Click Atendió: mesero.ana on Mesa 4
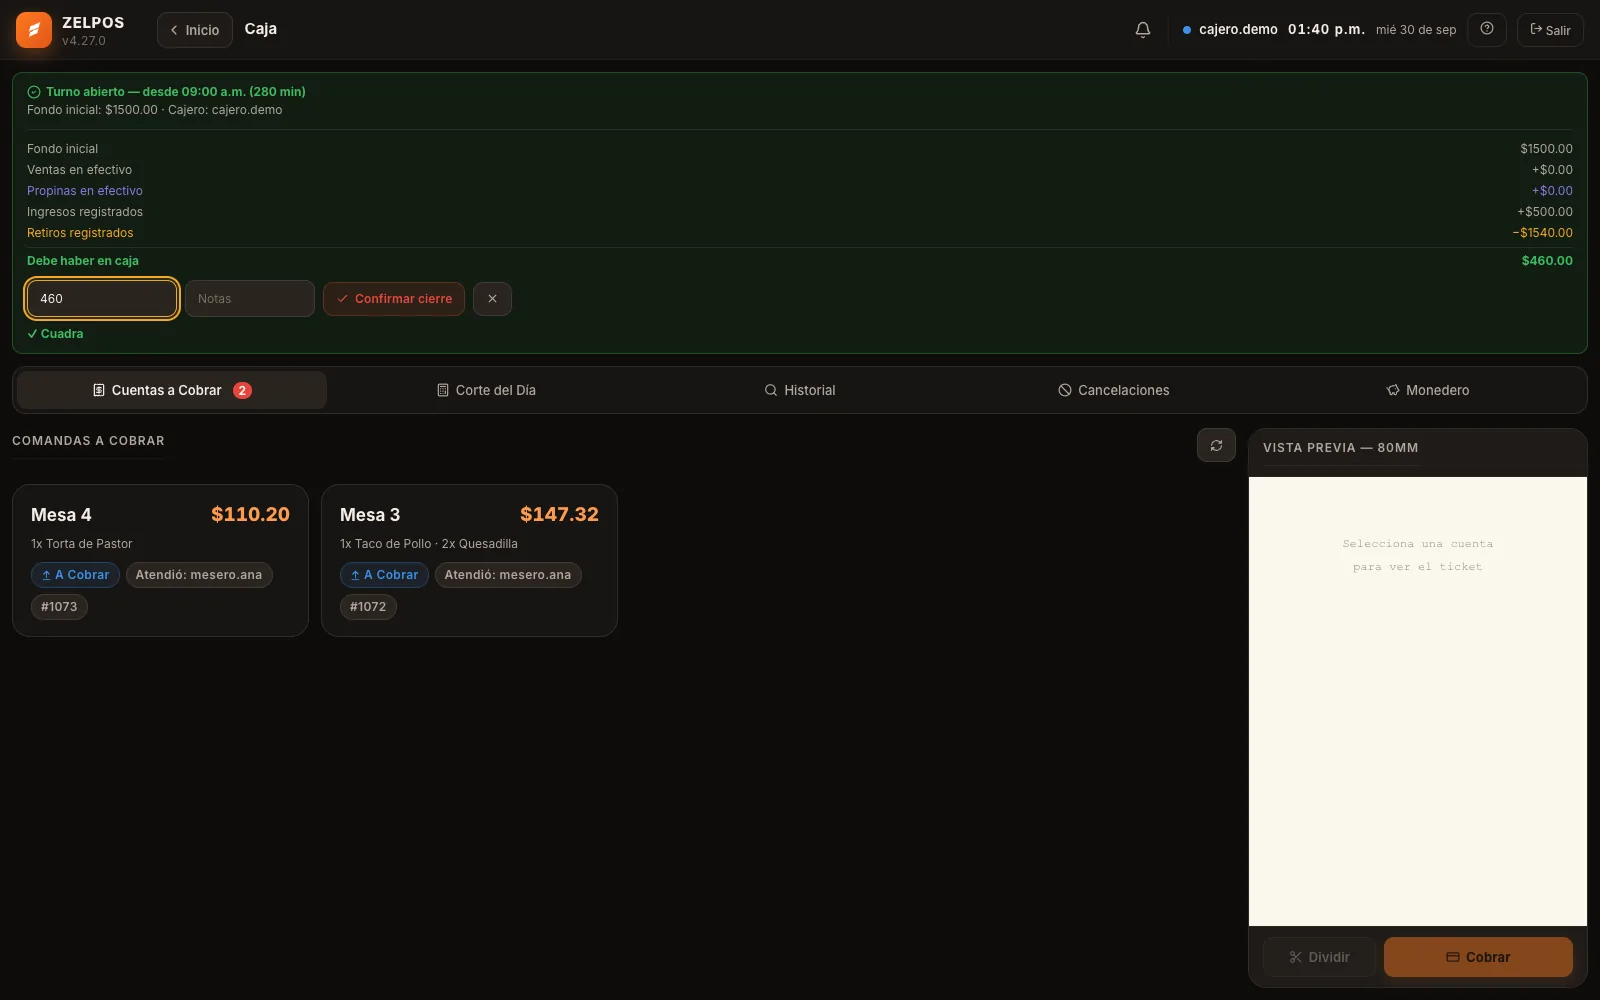This screenshot has height=1000, width=1600. (x=199, y=575)
